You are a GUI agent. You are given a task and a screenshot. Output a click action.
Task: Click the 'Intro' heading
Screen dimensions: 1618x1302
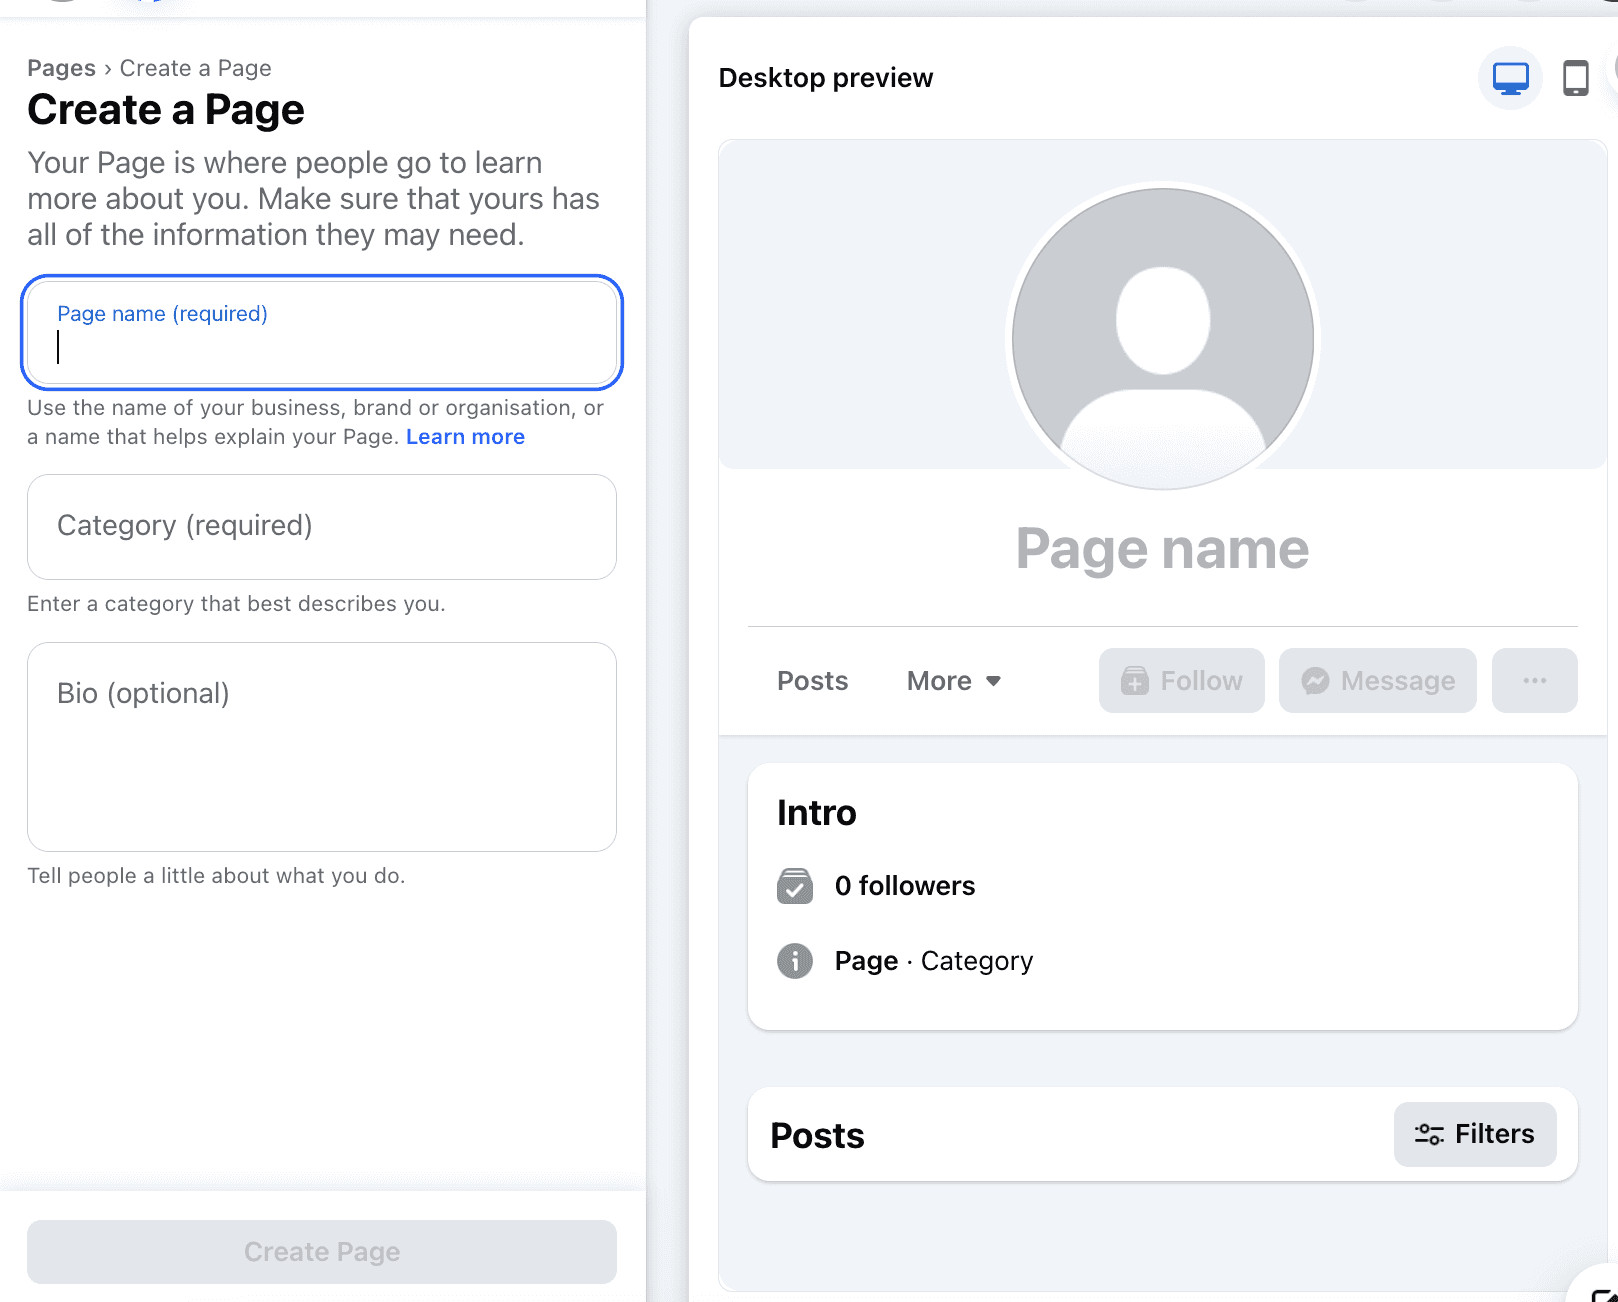coord(817,813)
